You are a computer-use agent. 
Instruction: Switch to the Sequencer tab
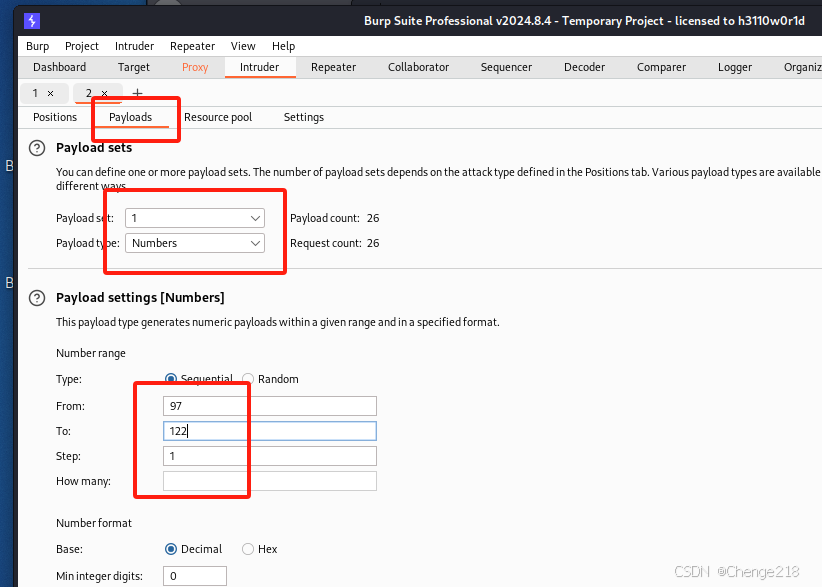[x=506, y=67]
